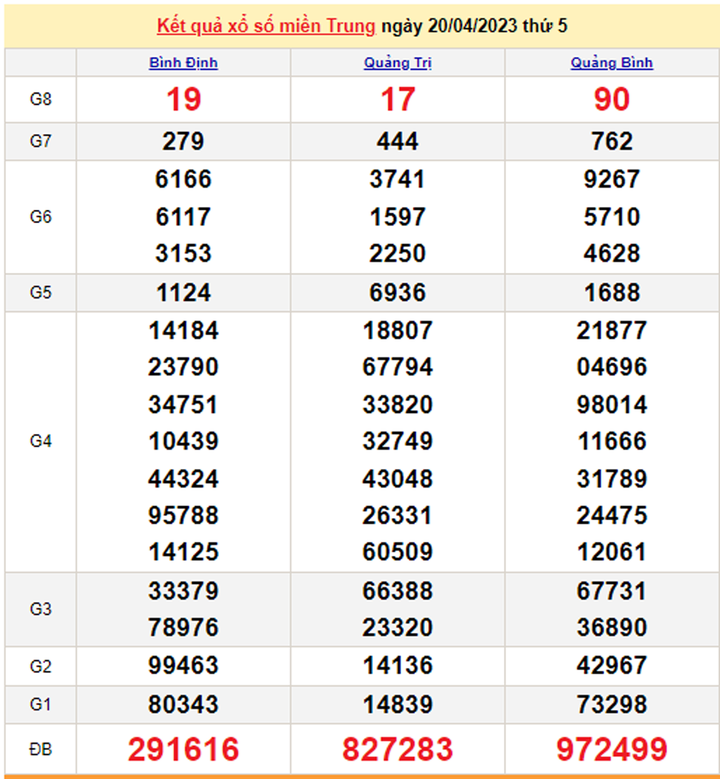Click the Quảng Trị column header link
This screenshot has height=779, width=720.
398,63
